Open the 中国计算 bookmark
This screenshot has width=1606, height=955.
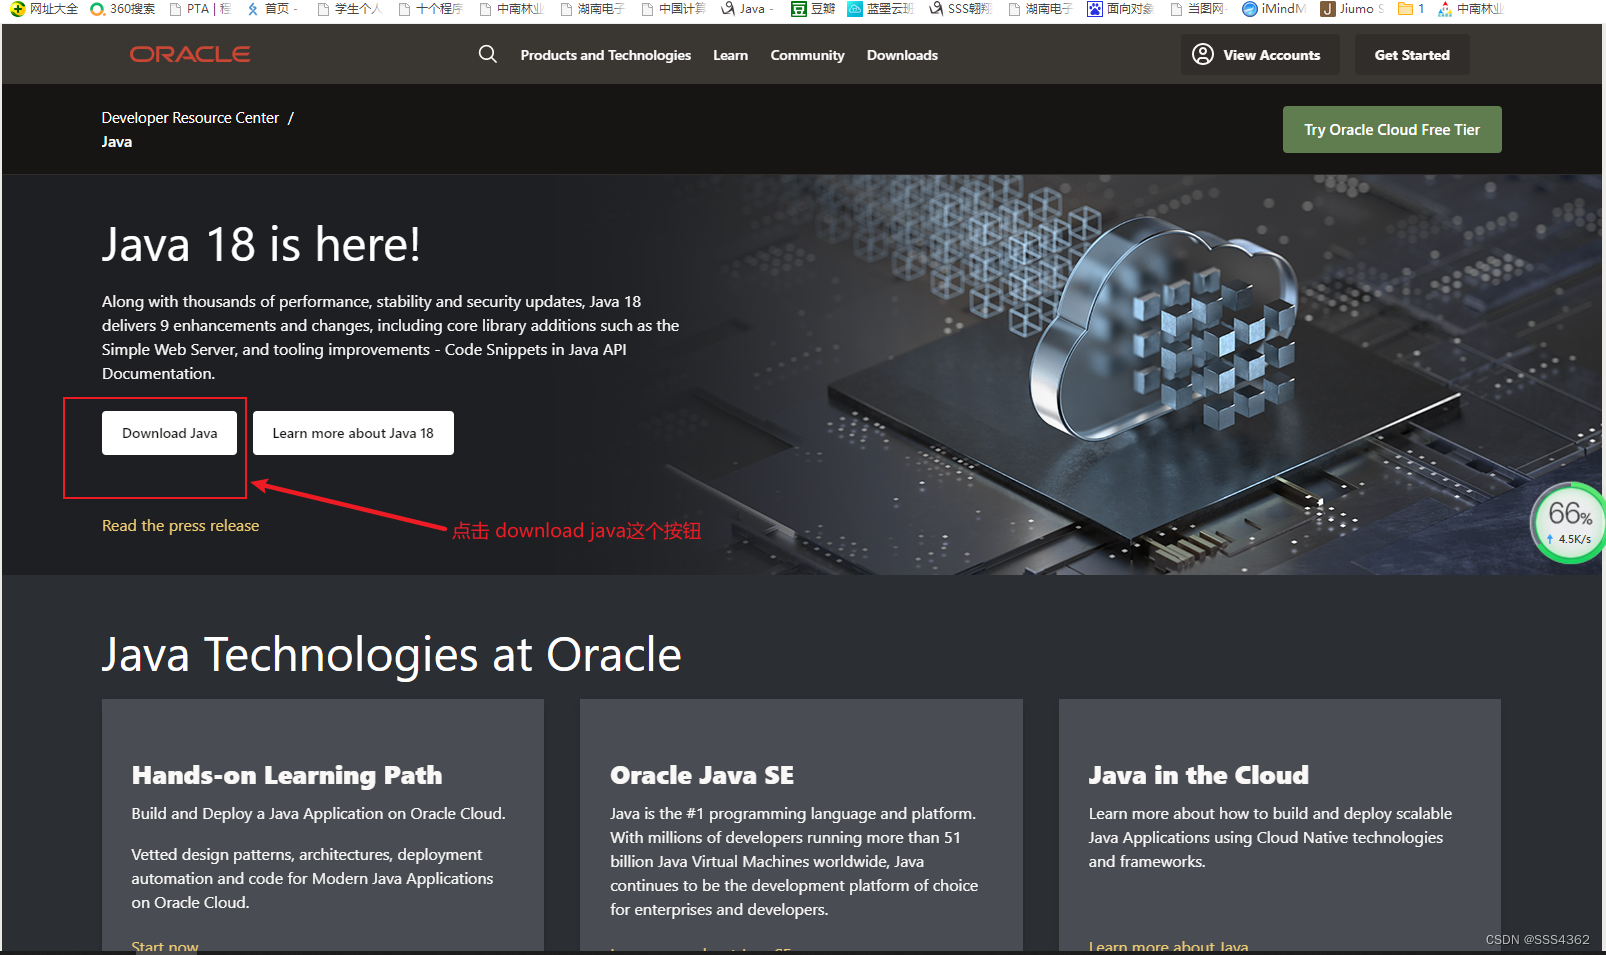pos(673,9)
